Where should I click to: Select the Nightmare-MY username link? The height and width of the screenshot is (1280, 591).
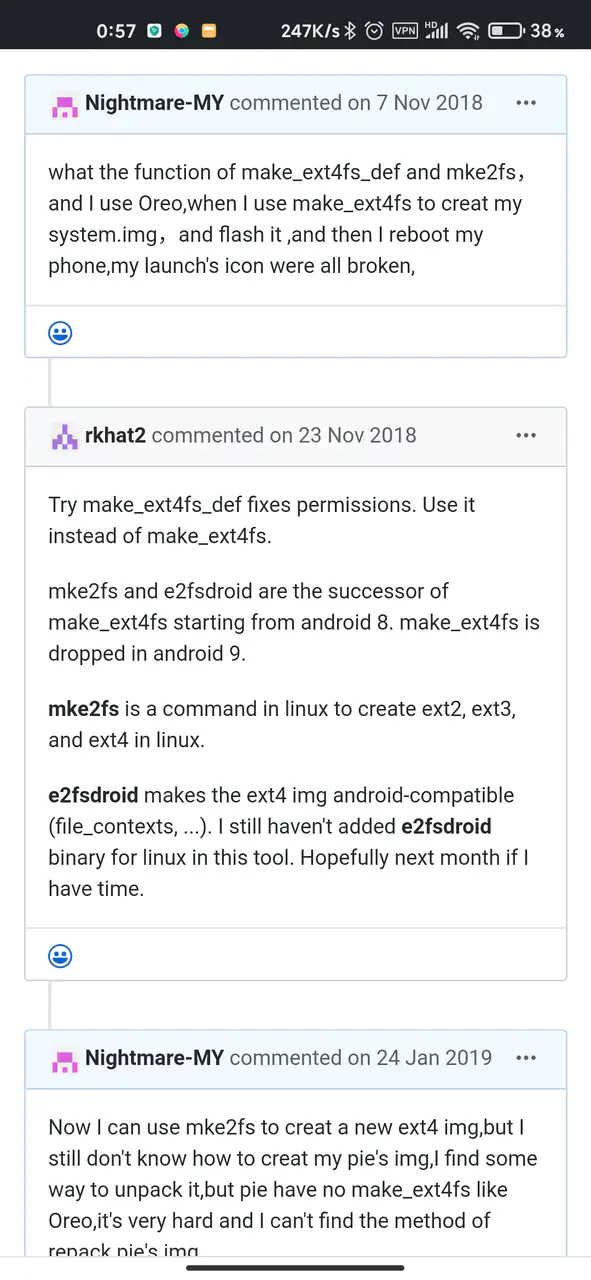click(x=154, y=103)
